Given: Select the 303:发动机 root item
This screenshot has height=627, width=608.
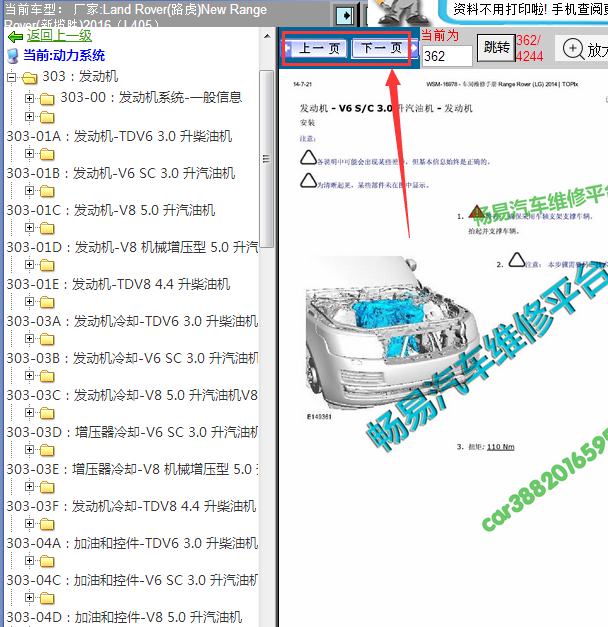Looking at the screenshot, I should [x=80, y=76].
